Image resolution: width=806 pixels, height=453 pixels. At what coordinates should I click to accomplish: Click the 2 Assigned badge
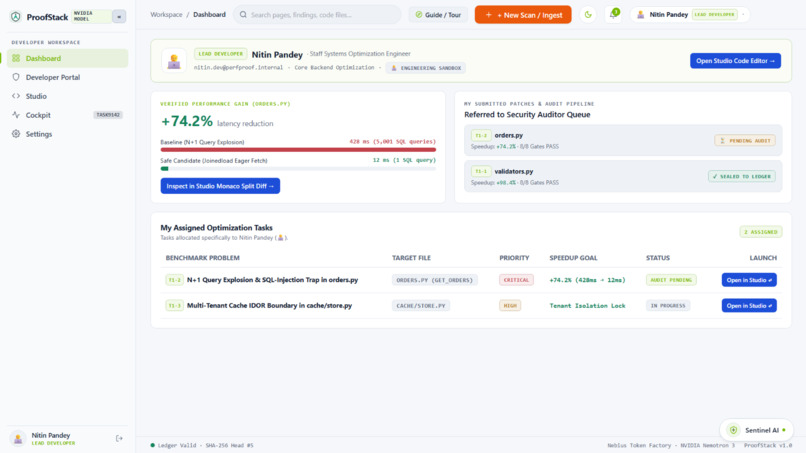(761, 232)
